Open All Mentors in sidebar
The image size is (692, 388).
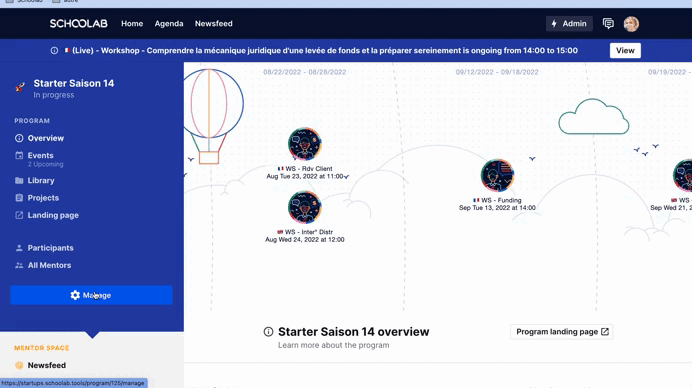point(49,265)
